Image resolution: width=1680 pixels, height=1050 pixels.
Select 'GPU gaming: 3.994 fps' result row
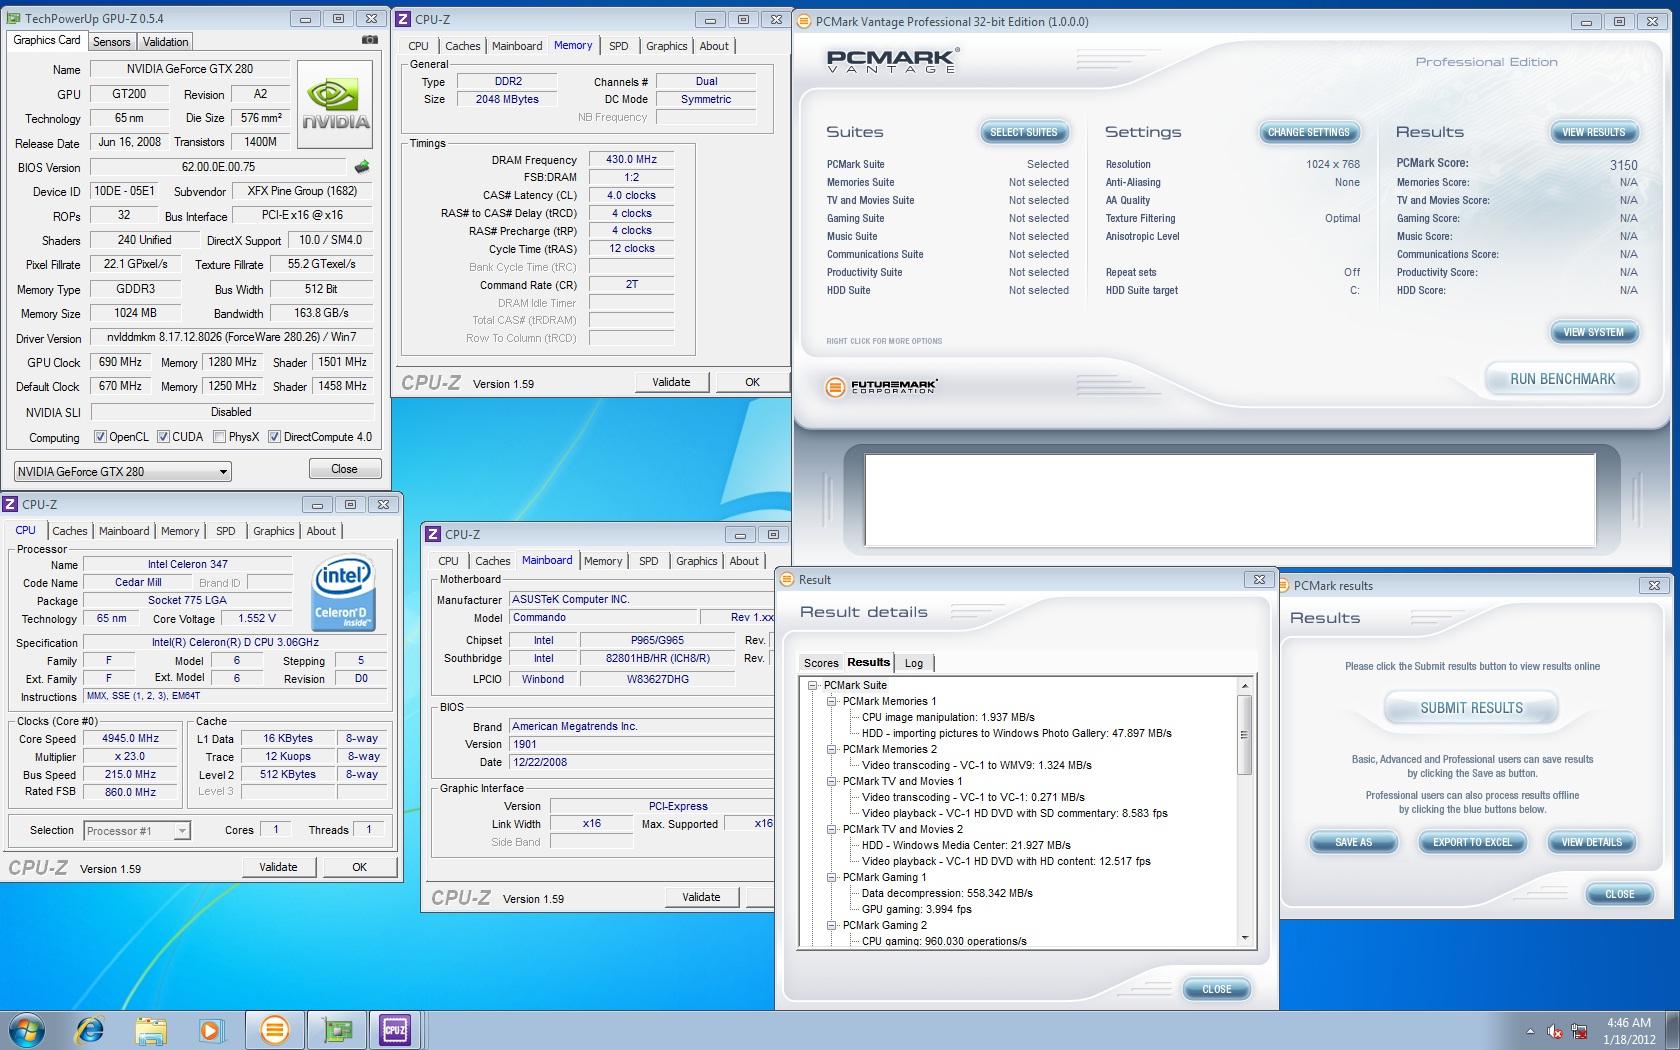pyautogui.click(x=916, y=909)
